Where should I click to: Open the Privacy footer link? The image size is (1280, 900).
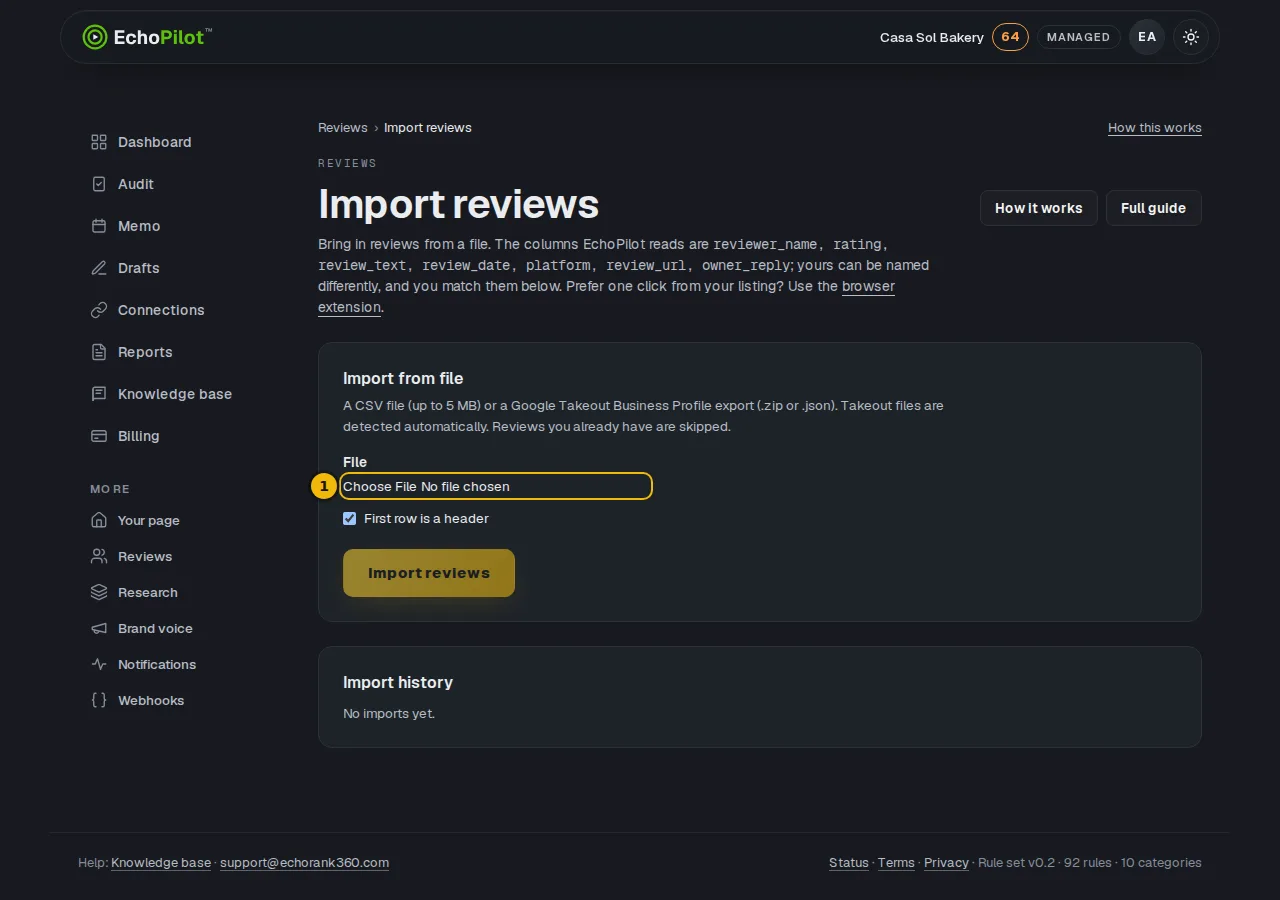coord(946,863)
